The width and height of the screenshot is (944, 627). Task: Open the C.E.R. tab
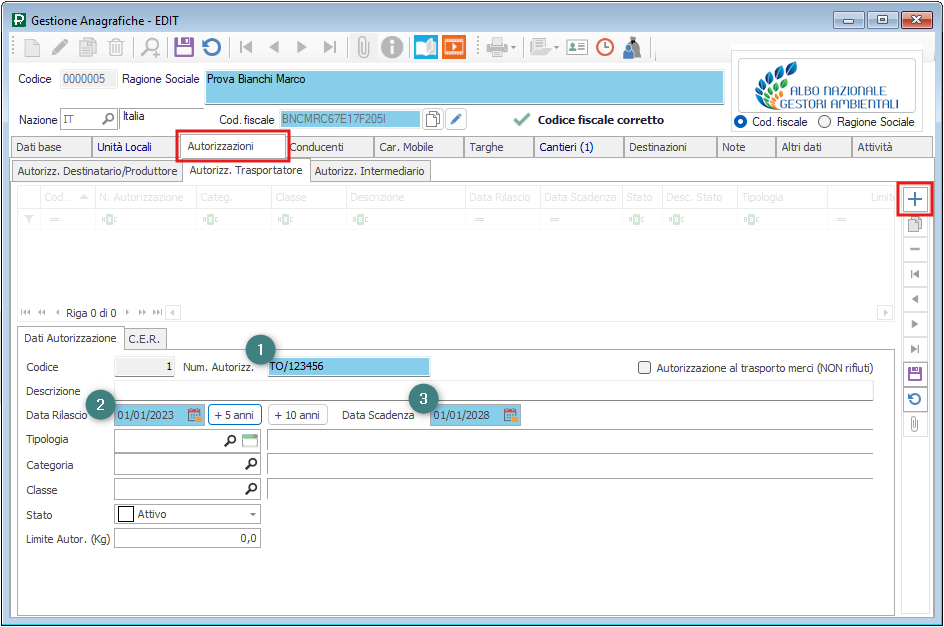tap(146, 339)
